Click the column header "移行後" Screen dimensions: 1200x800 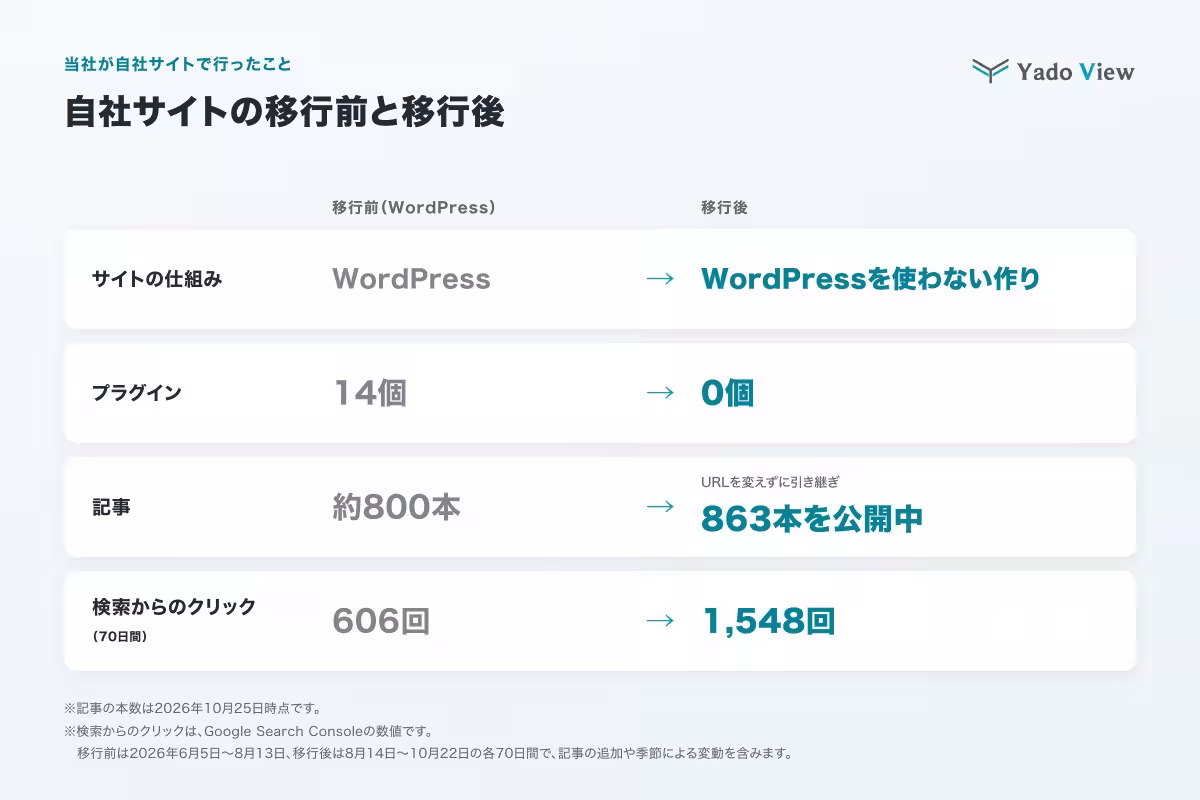point(725,208)
